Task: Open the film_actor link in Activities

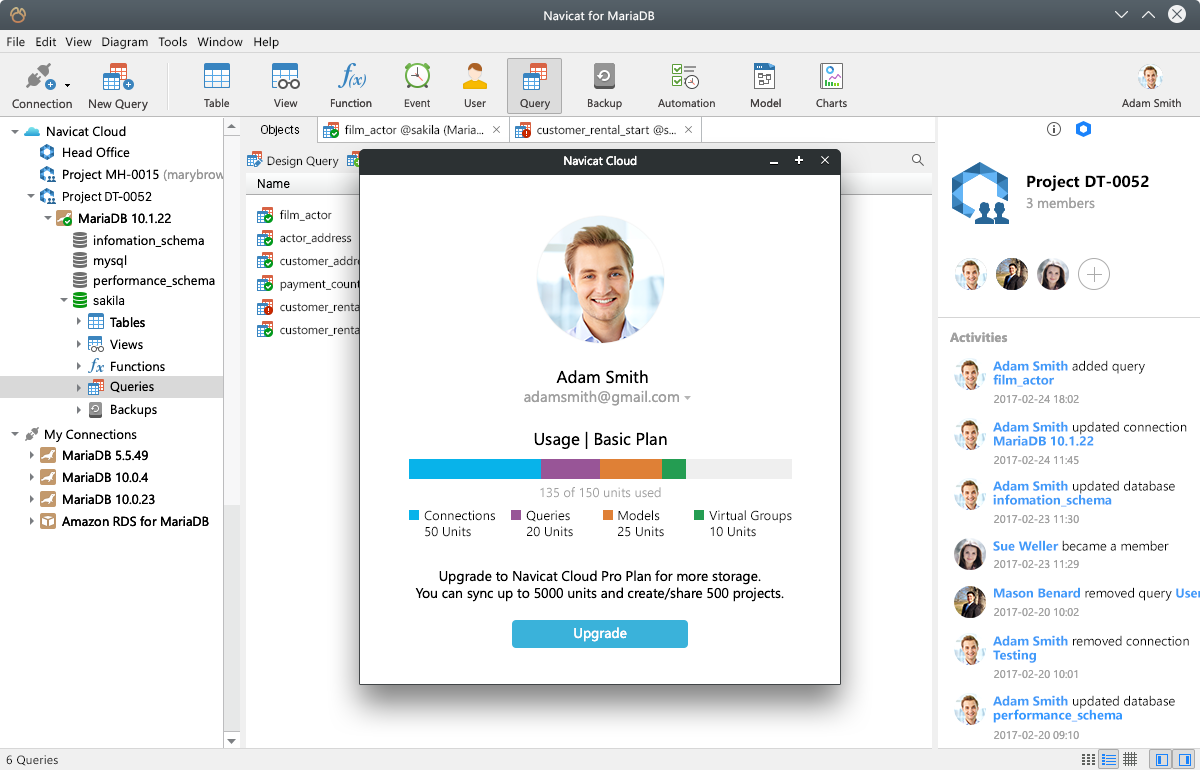Action: tap(1023, 380)
